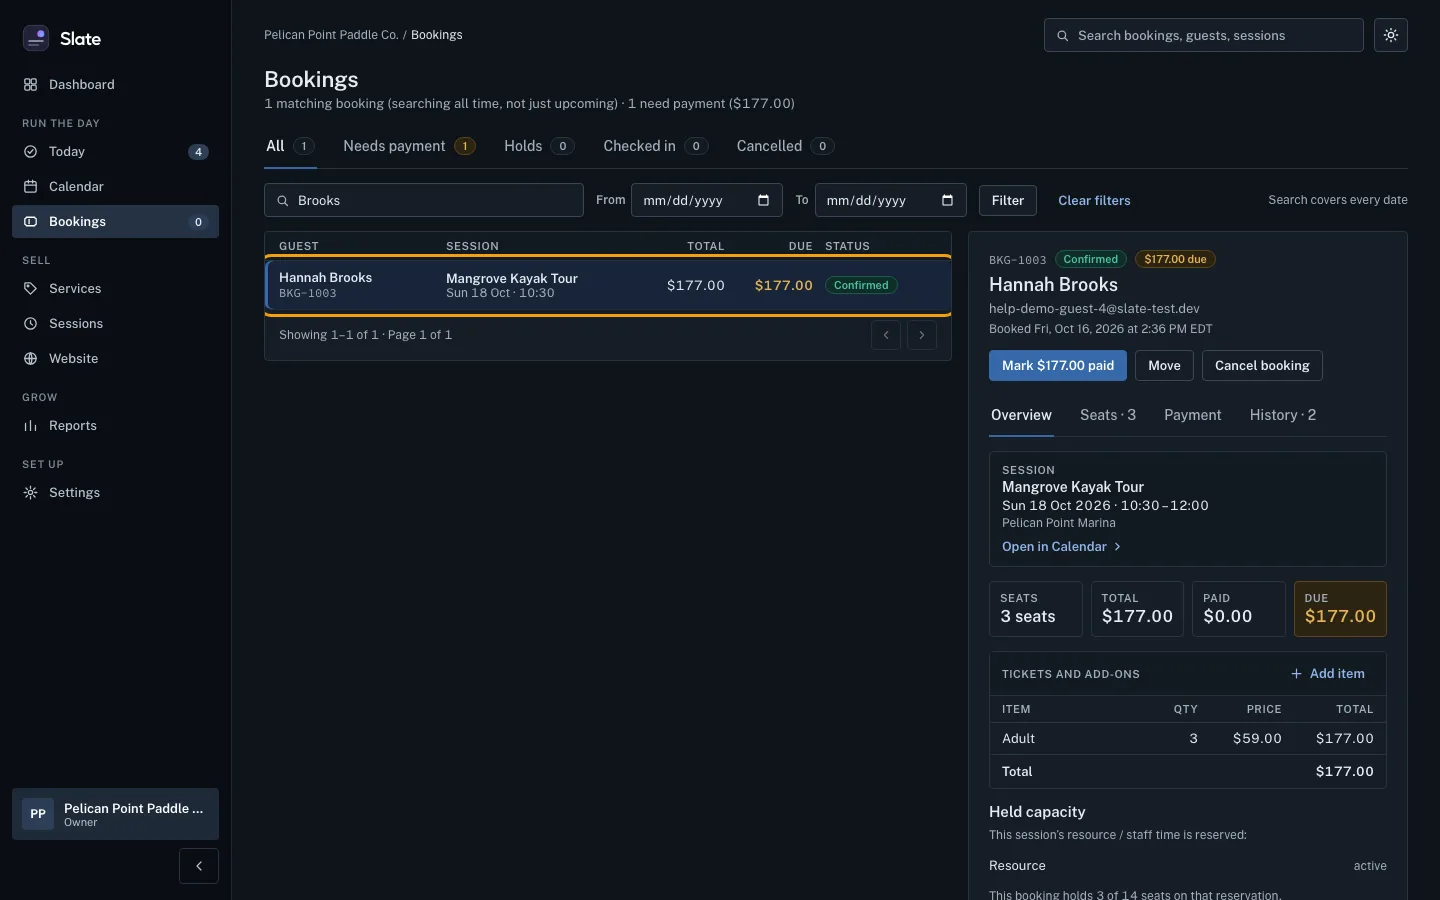The image size is (1440, 900).
Task: Click the Cancel booking button
Action: (x=1262, y=366)
